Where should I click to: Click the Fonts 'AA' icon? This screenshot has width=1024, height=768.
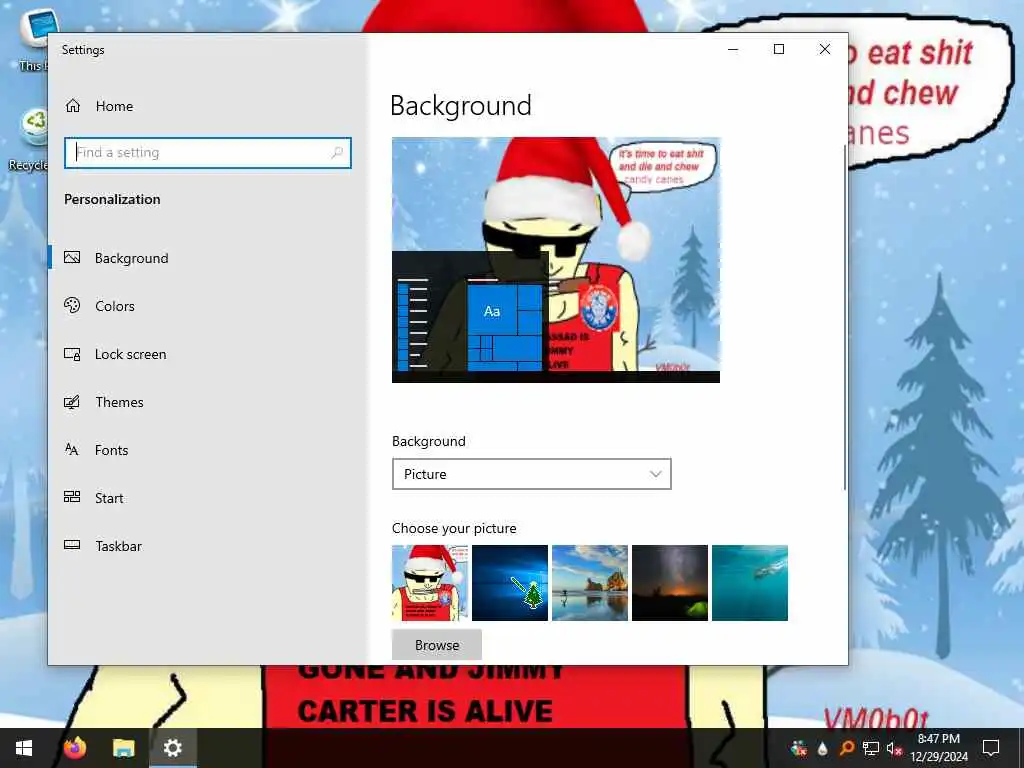click(72, 449)
